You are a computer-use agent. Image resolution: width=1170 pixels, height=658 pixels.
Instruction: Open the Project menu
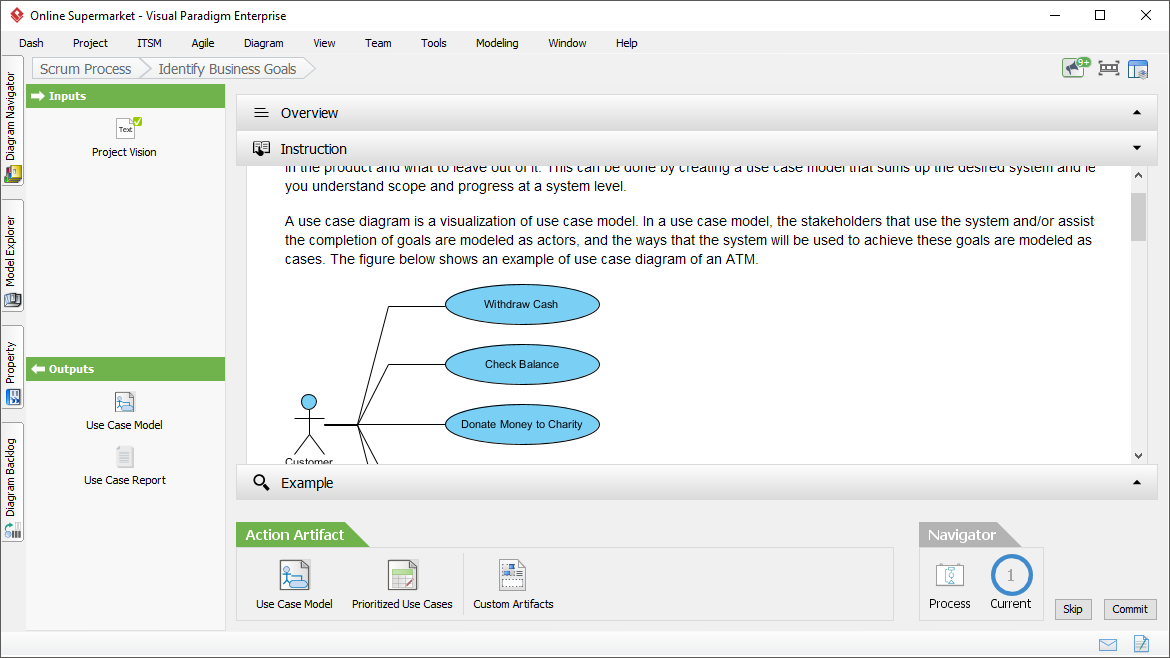90,43
